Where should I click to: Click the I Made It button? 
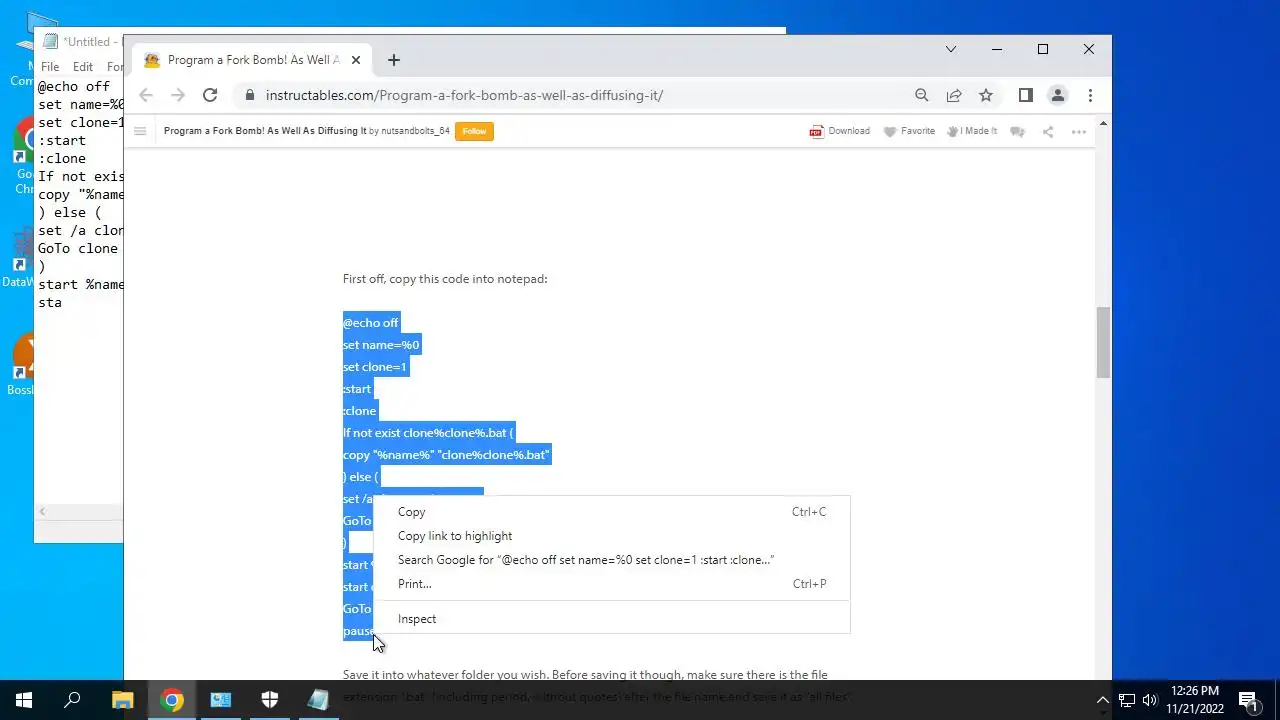(x=972, y=131)
